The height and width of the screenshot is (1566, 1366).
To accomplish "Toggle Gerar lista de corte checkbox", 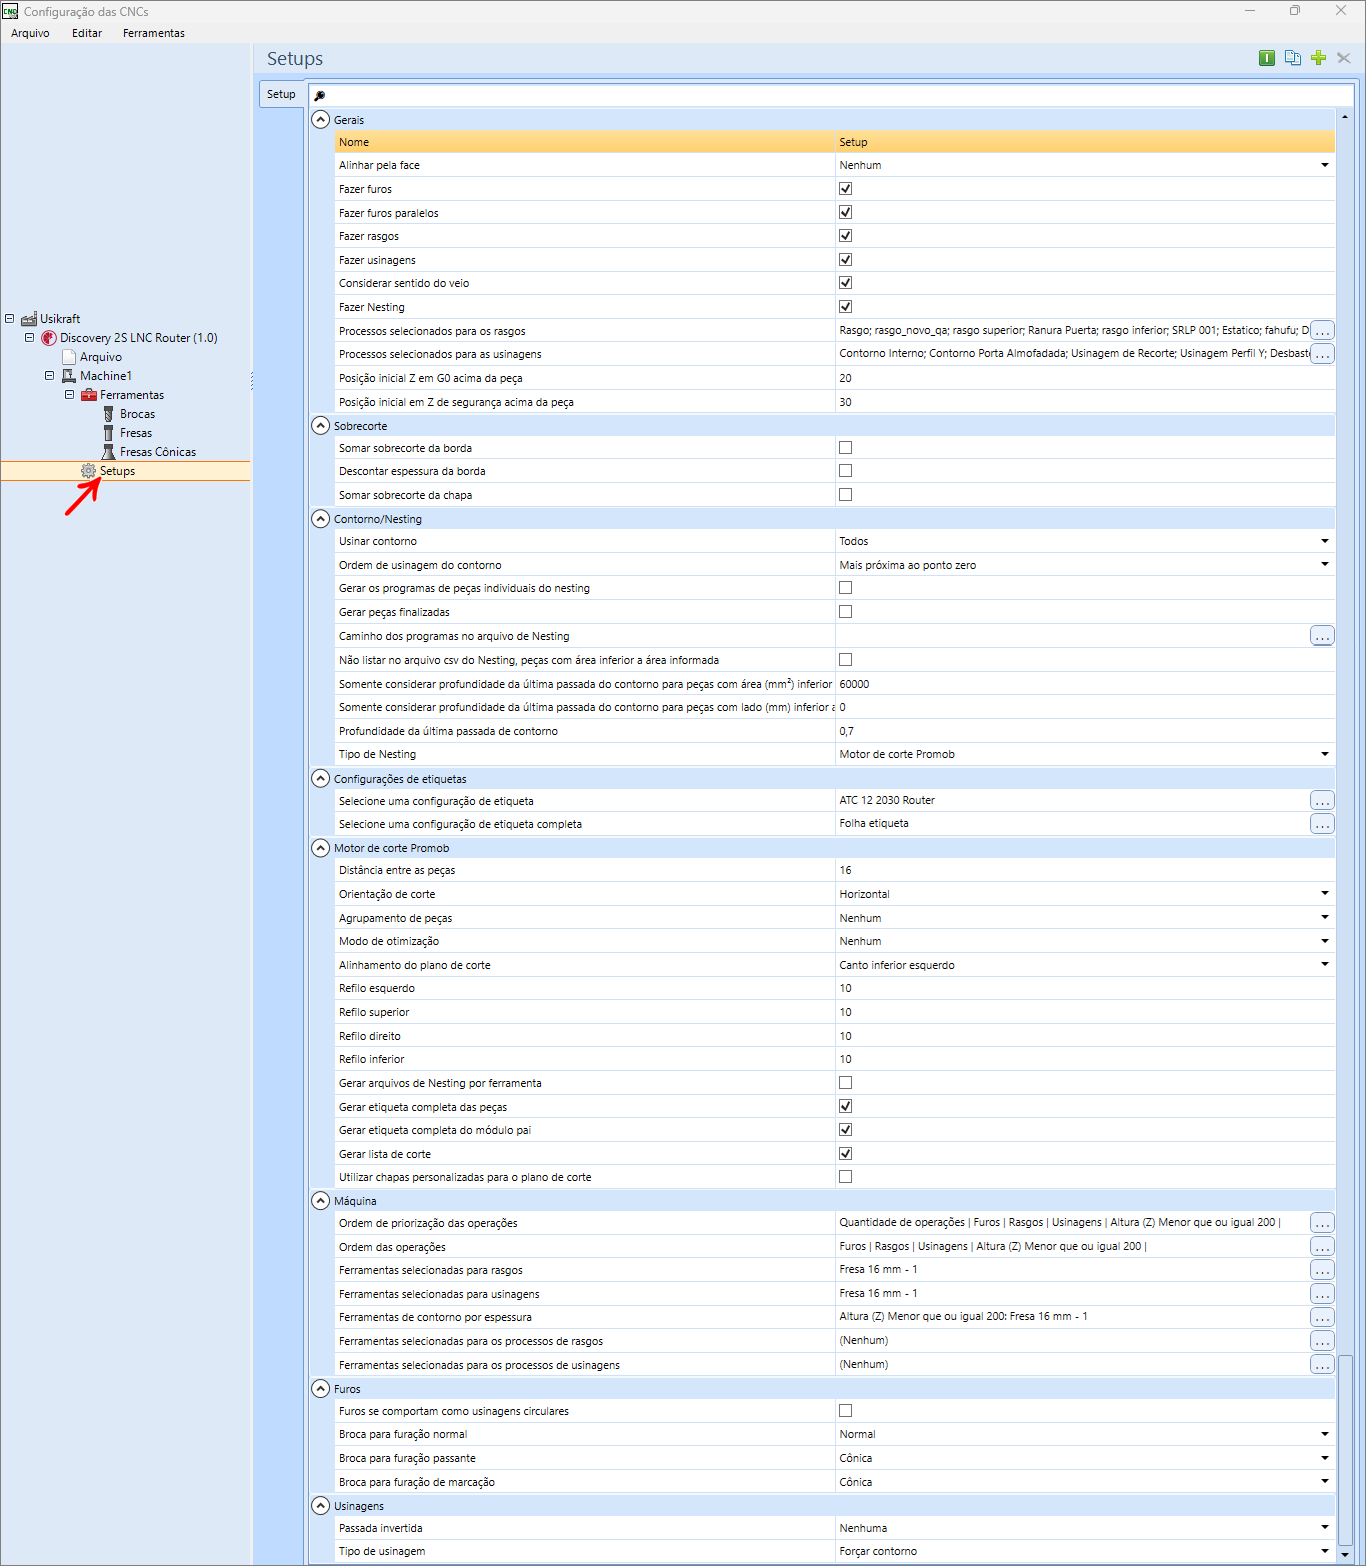I will coord(846,1154).
